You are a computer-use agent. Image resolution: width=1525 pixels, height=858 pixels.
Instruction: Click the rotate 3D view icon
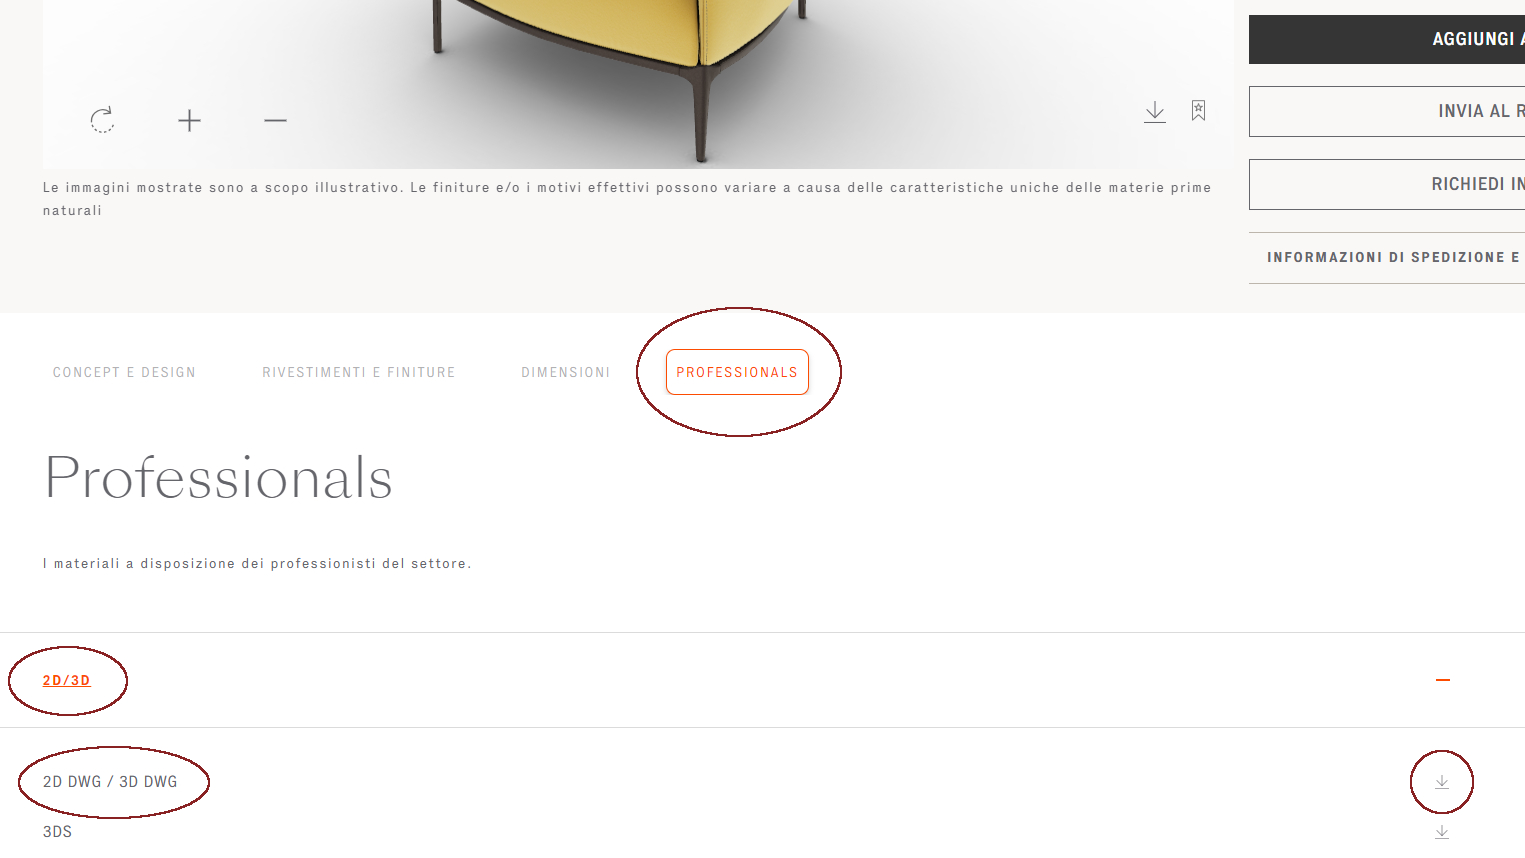coord(102,120)
